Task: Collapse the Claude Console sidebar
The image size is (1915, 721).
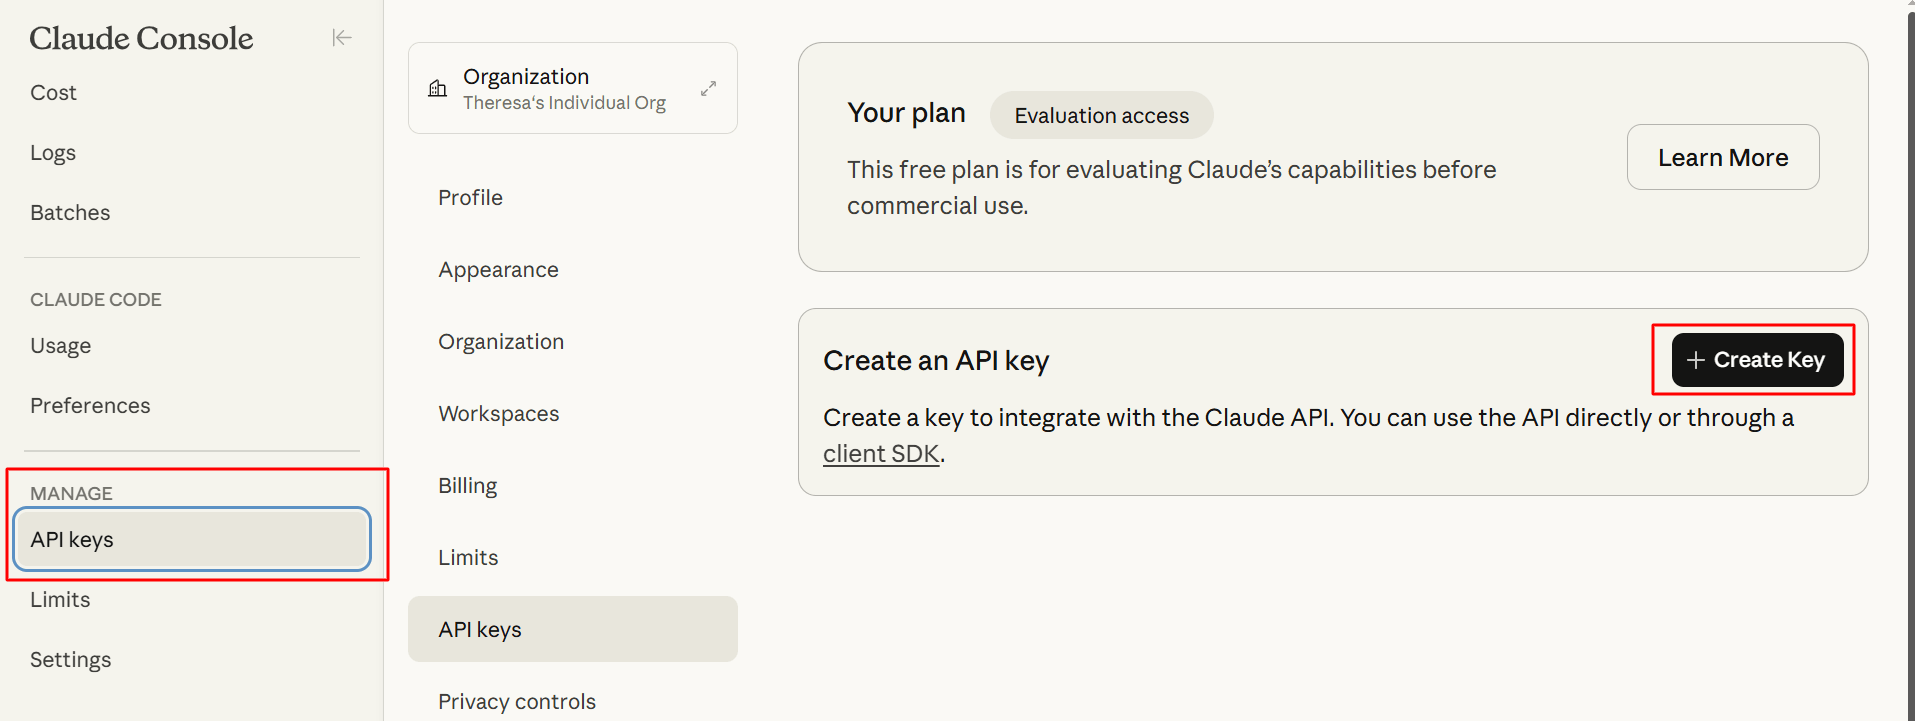Action: pos(342,38)
